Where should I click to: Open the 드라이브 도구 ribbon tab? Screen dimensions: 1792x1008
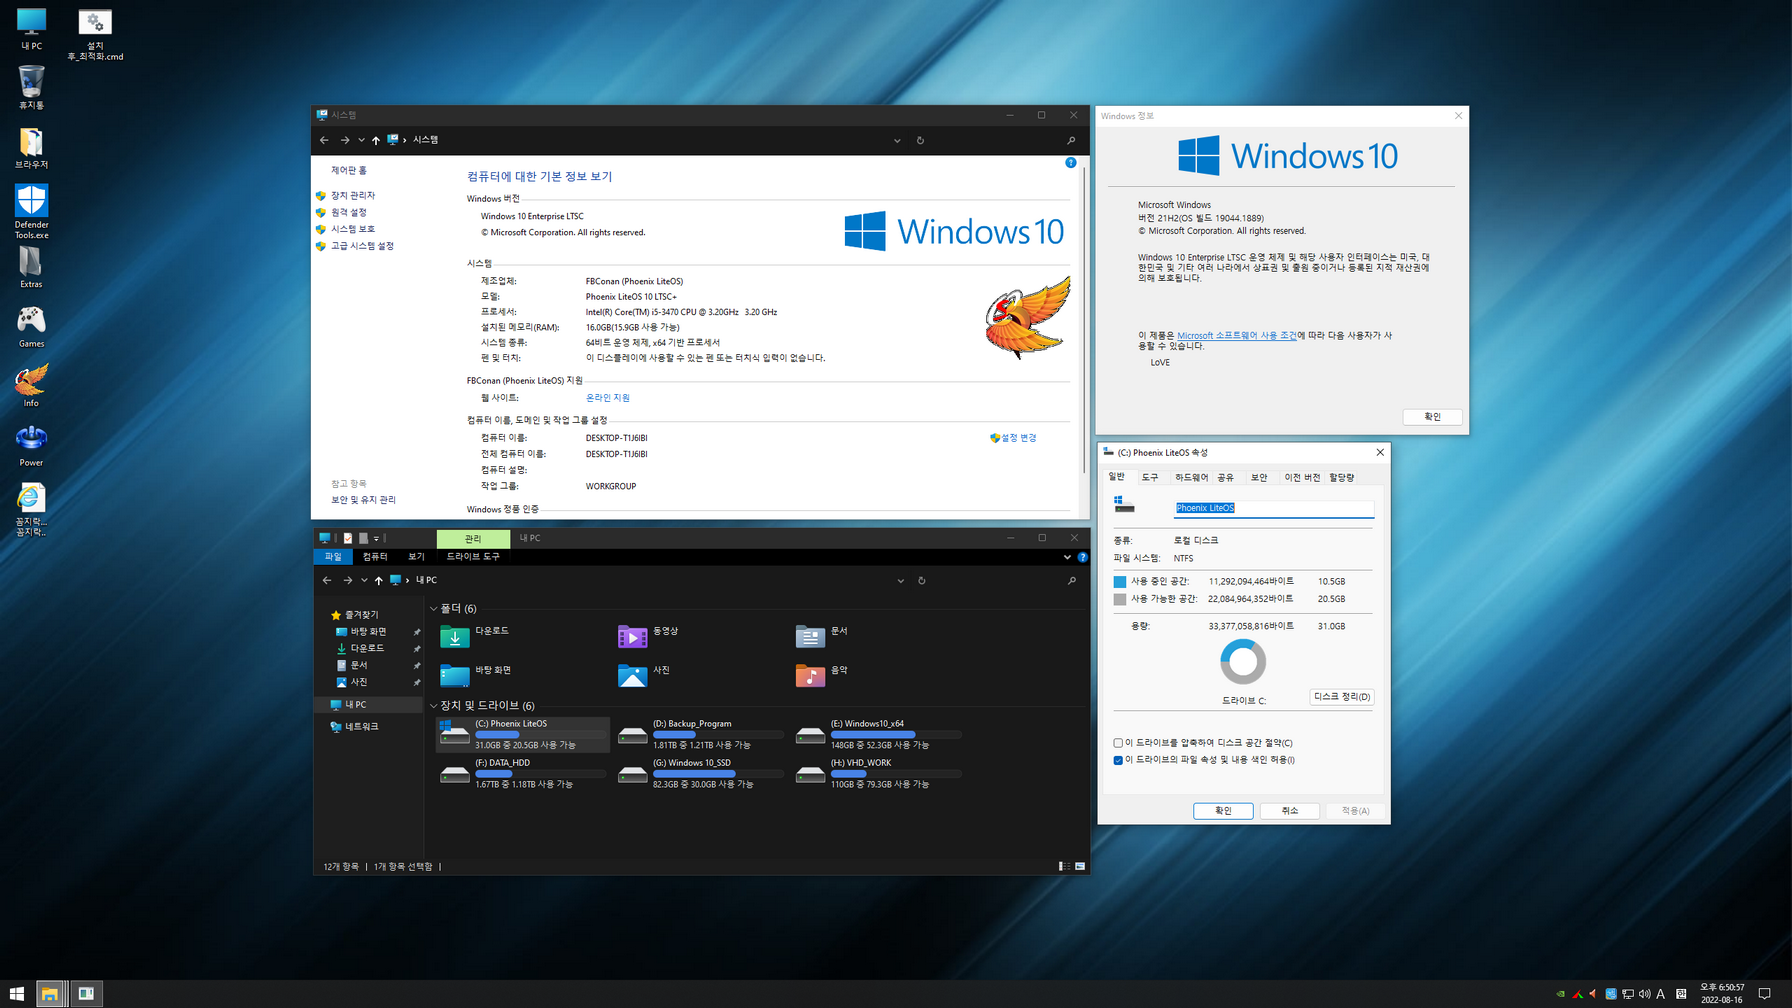pos(473,557)
